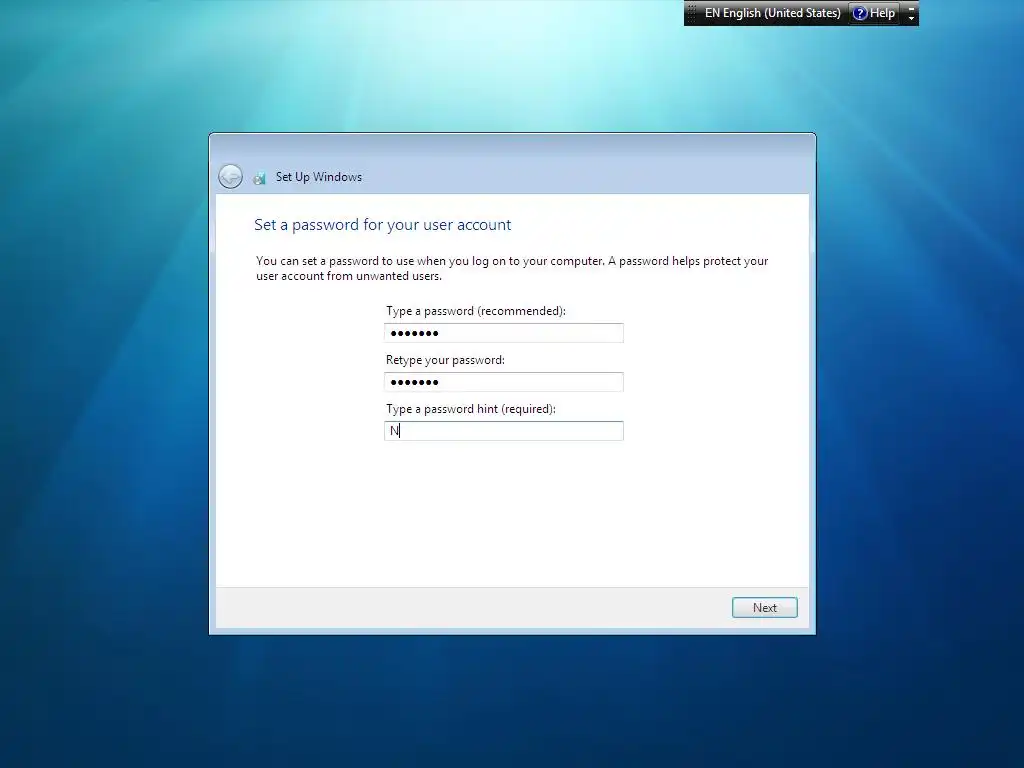Select EN English (United States) input language

(x=773, y=13)
